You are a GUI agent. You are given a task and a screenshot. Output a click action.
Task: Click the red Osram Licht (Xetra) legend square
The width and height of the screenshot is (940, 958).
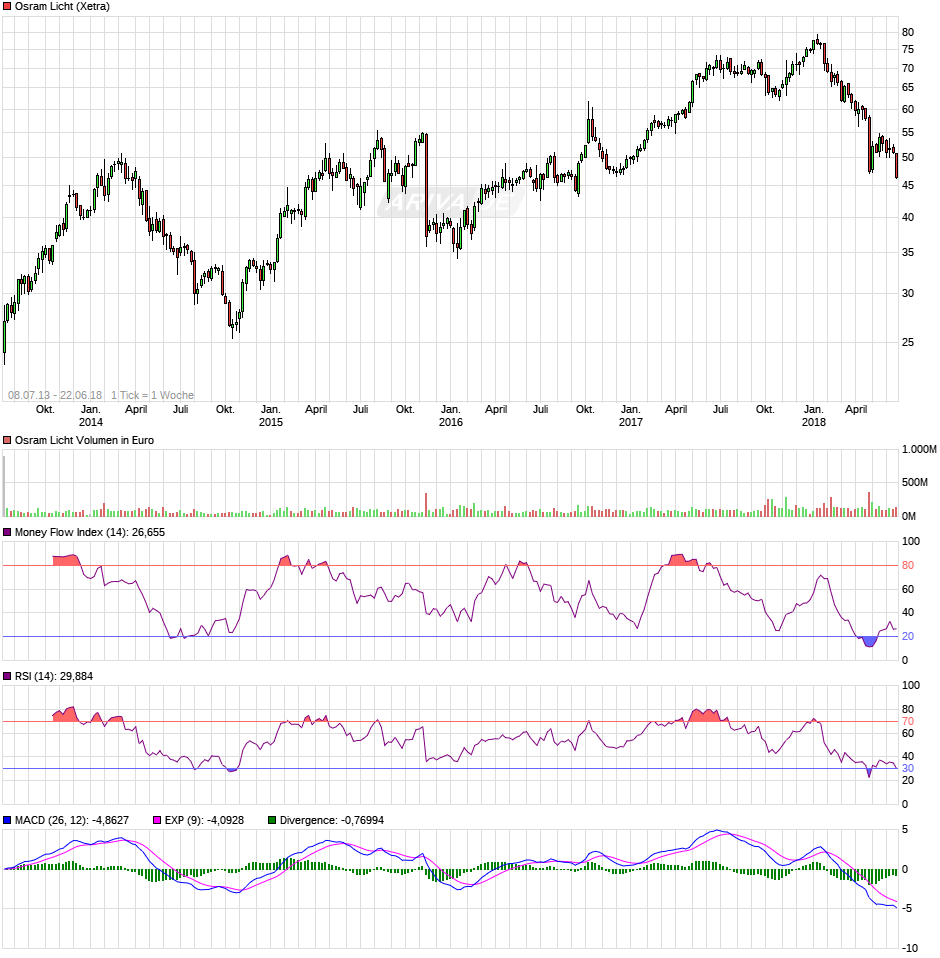coord(7,7)
